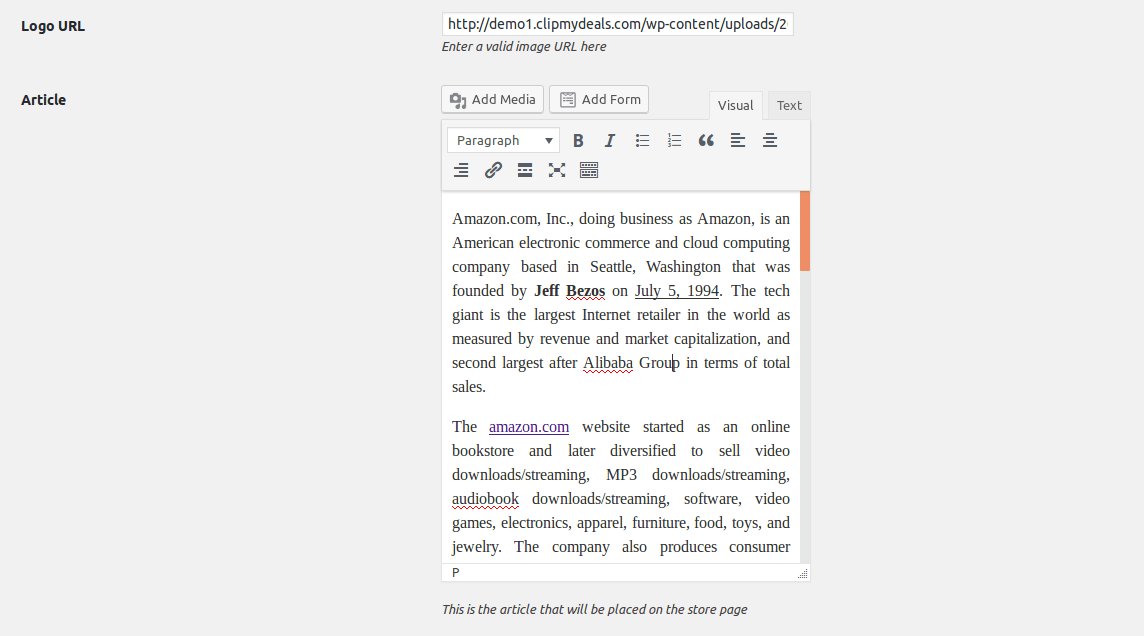Switch to the Text editor tab
Viewport: 1144px width, 636px height.
click(789, 106)
